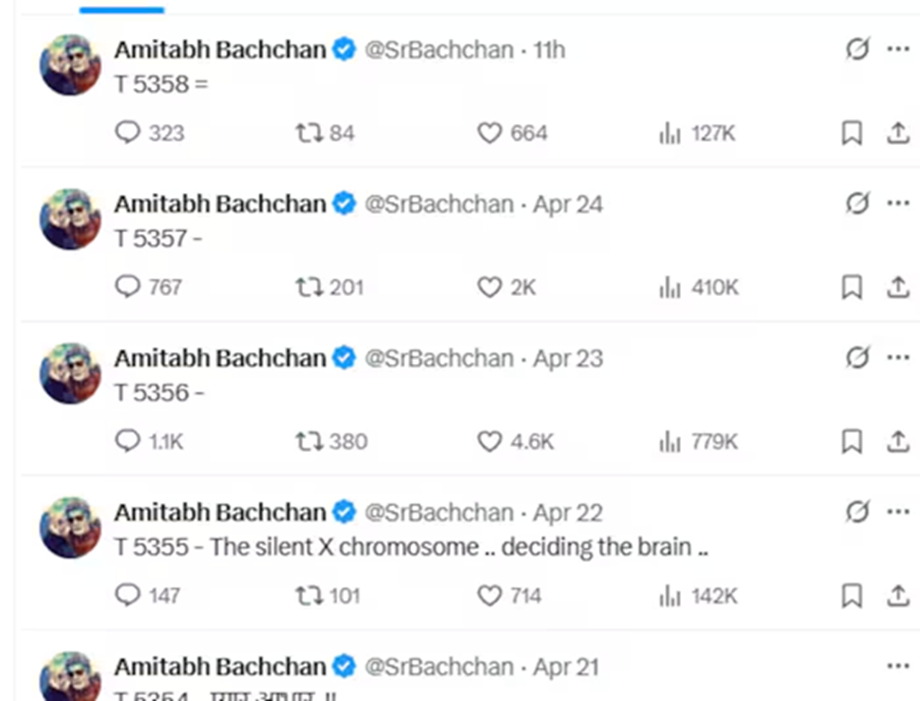Viewport: 920px width, 701px height.
Task: Open the Apr 23 timestamp link
Action: point(568,358)
